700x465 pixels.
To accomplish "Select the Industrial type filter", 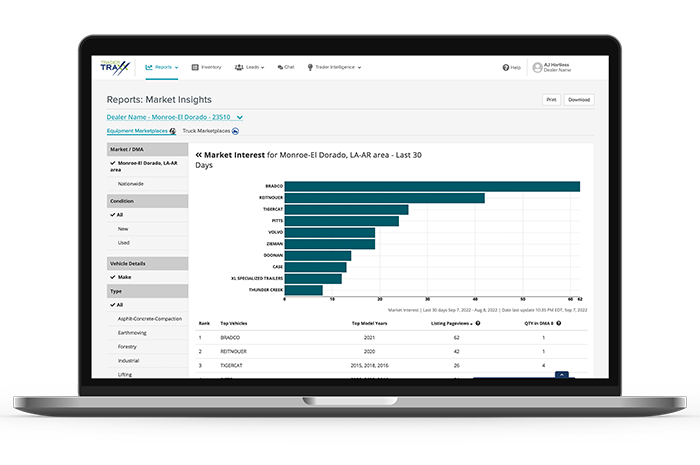I will [x=147, y=361].
